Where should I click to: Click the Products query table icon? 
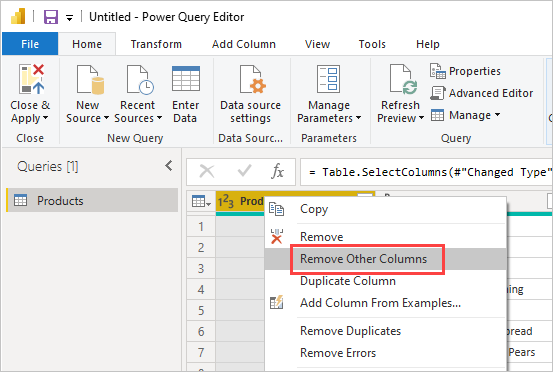20,201
